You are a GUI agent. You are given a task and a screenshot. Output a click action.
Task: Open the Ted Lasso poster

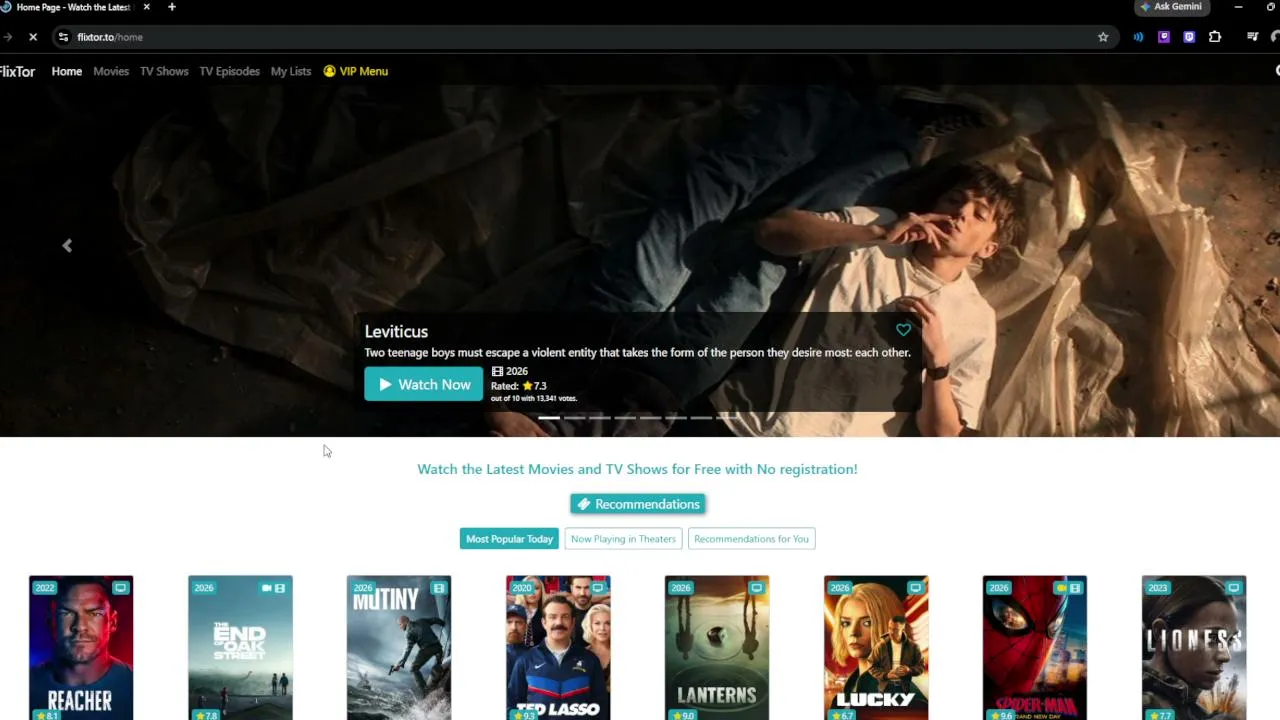click(558, 648)
